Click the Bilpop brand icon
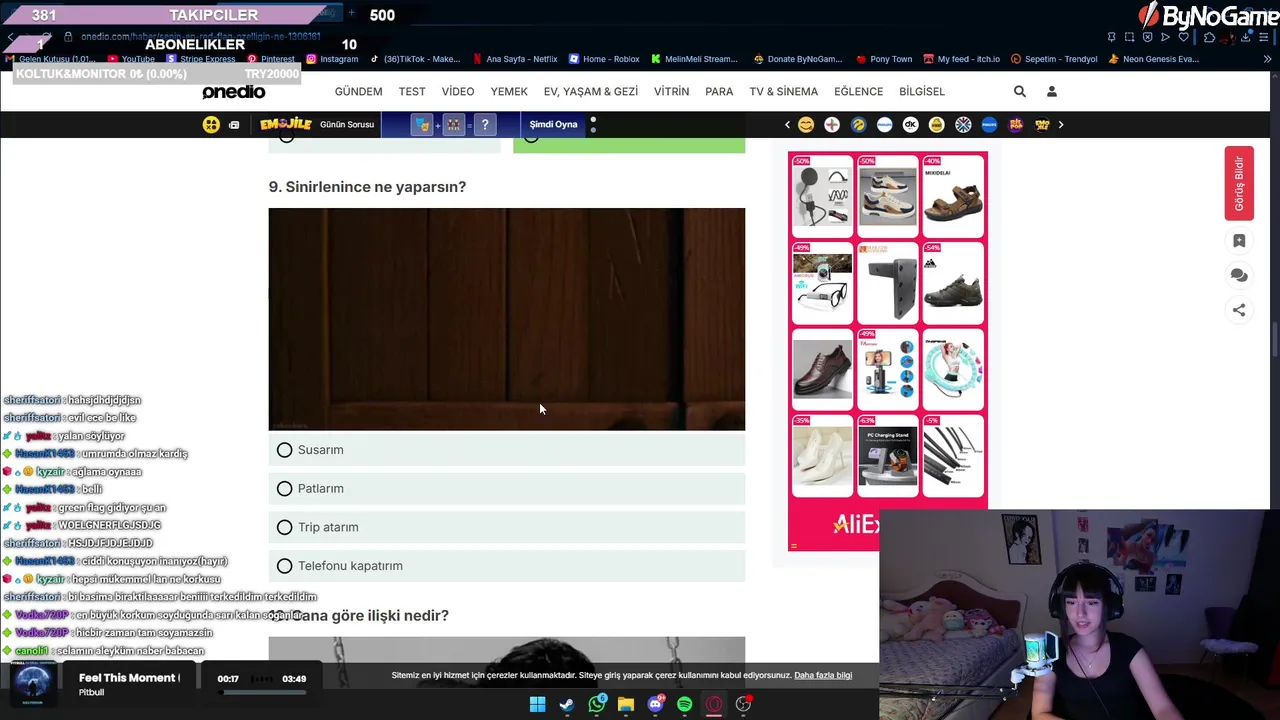This screenshot has height=720, width=1280. 1015,125
